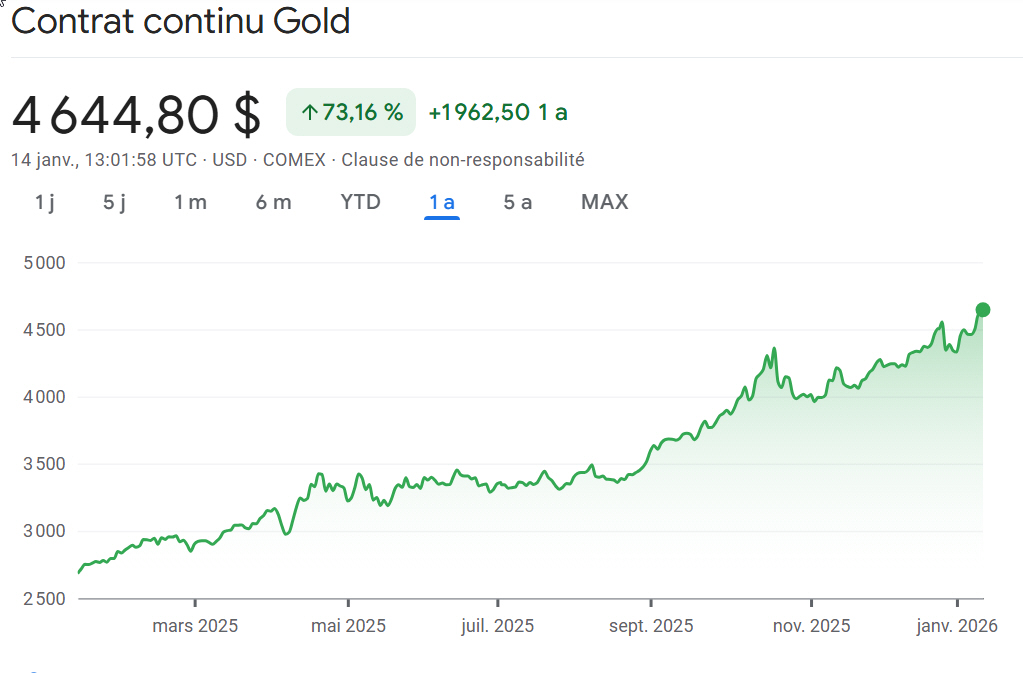
Task: Click the green up-arrow icon in percentage badge
Action: (309, 113)
